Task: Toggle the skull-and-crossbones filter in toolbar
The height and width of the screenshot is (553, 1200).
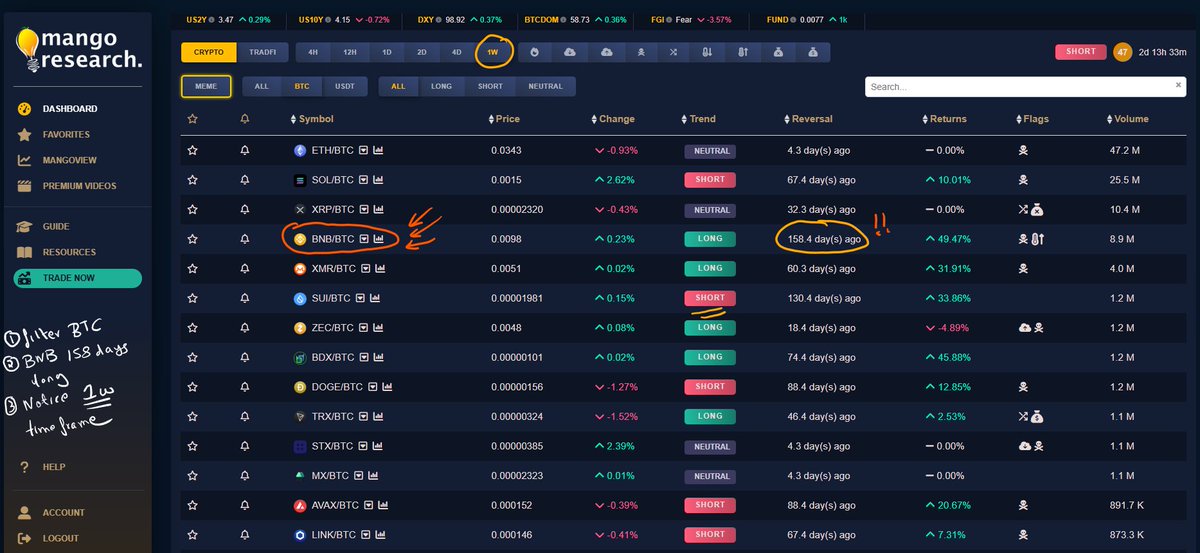Action: tap(640, 52)
